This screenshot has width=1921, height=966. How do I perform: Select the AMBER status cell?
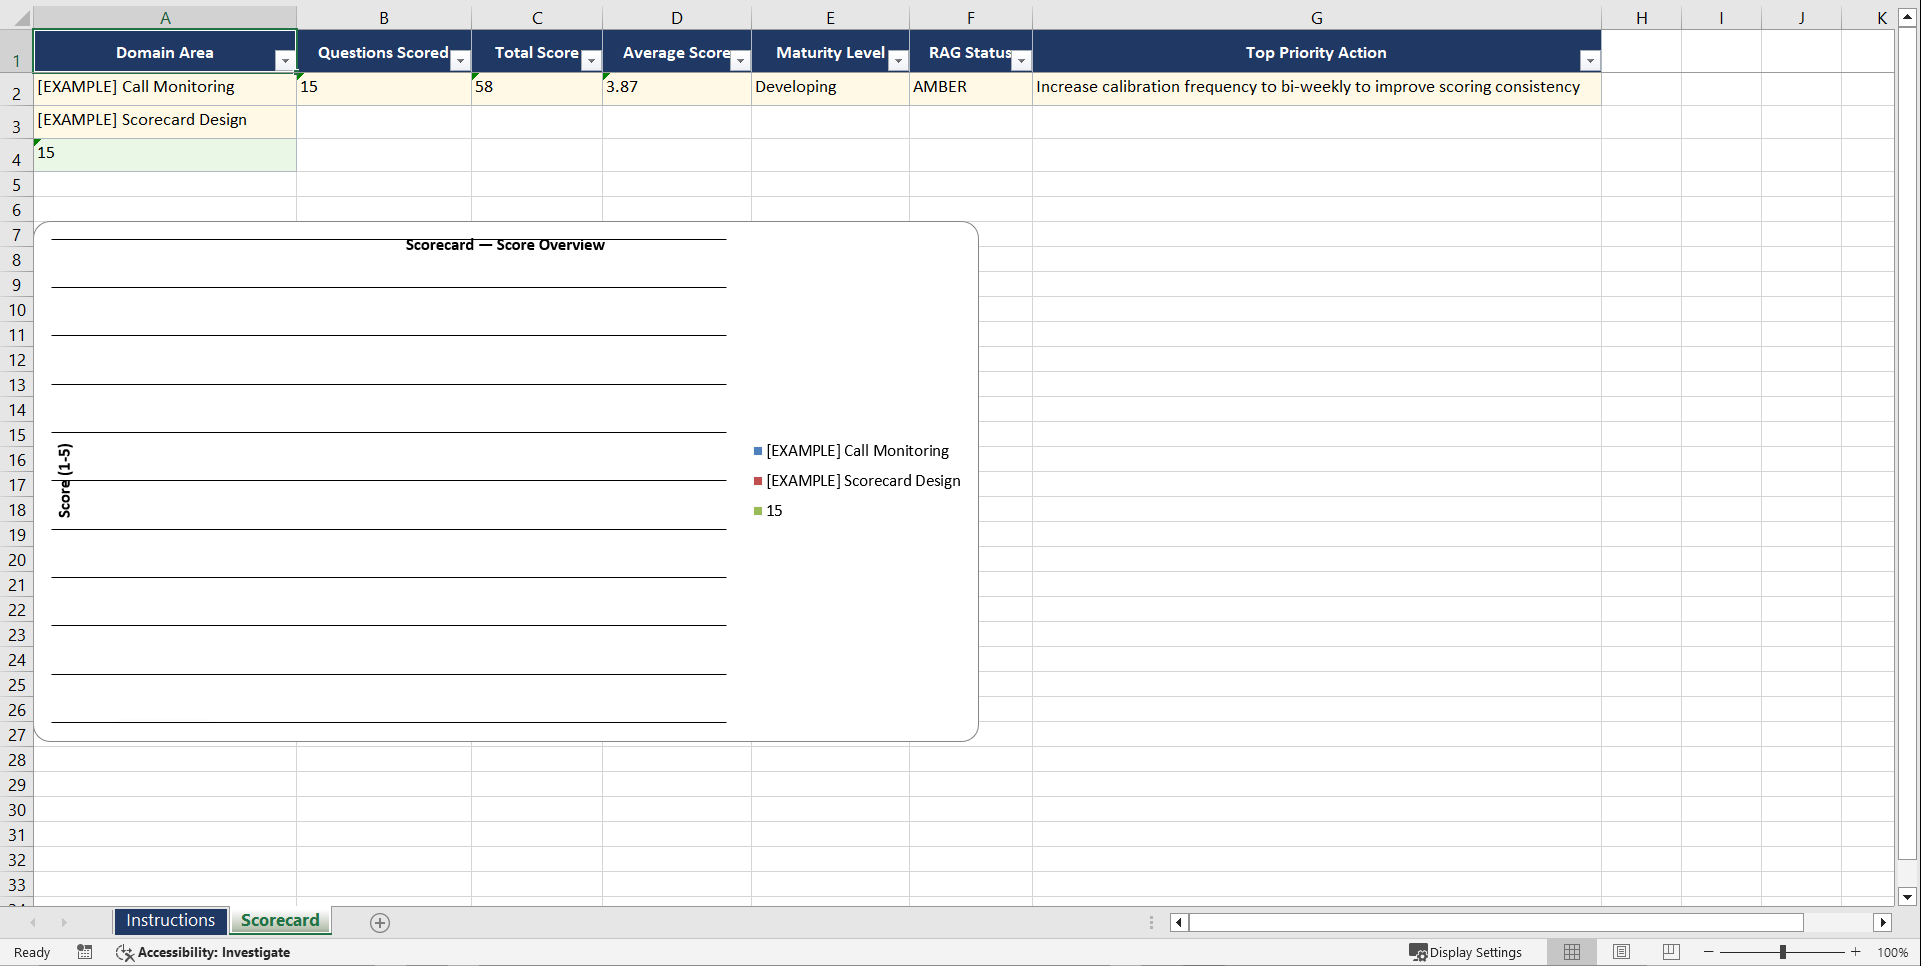click(x=971, y=87)
